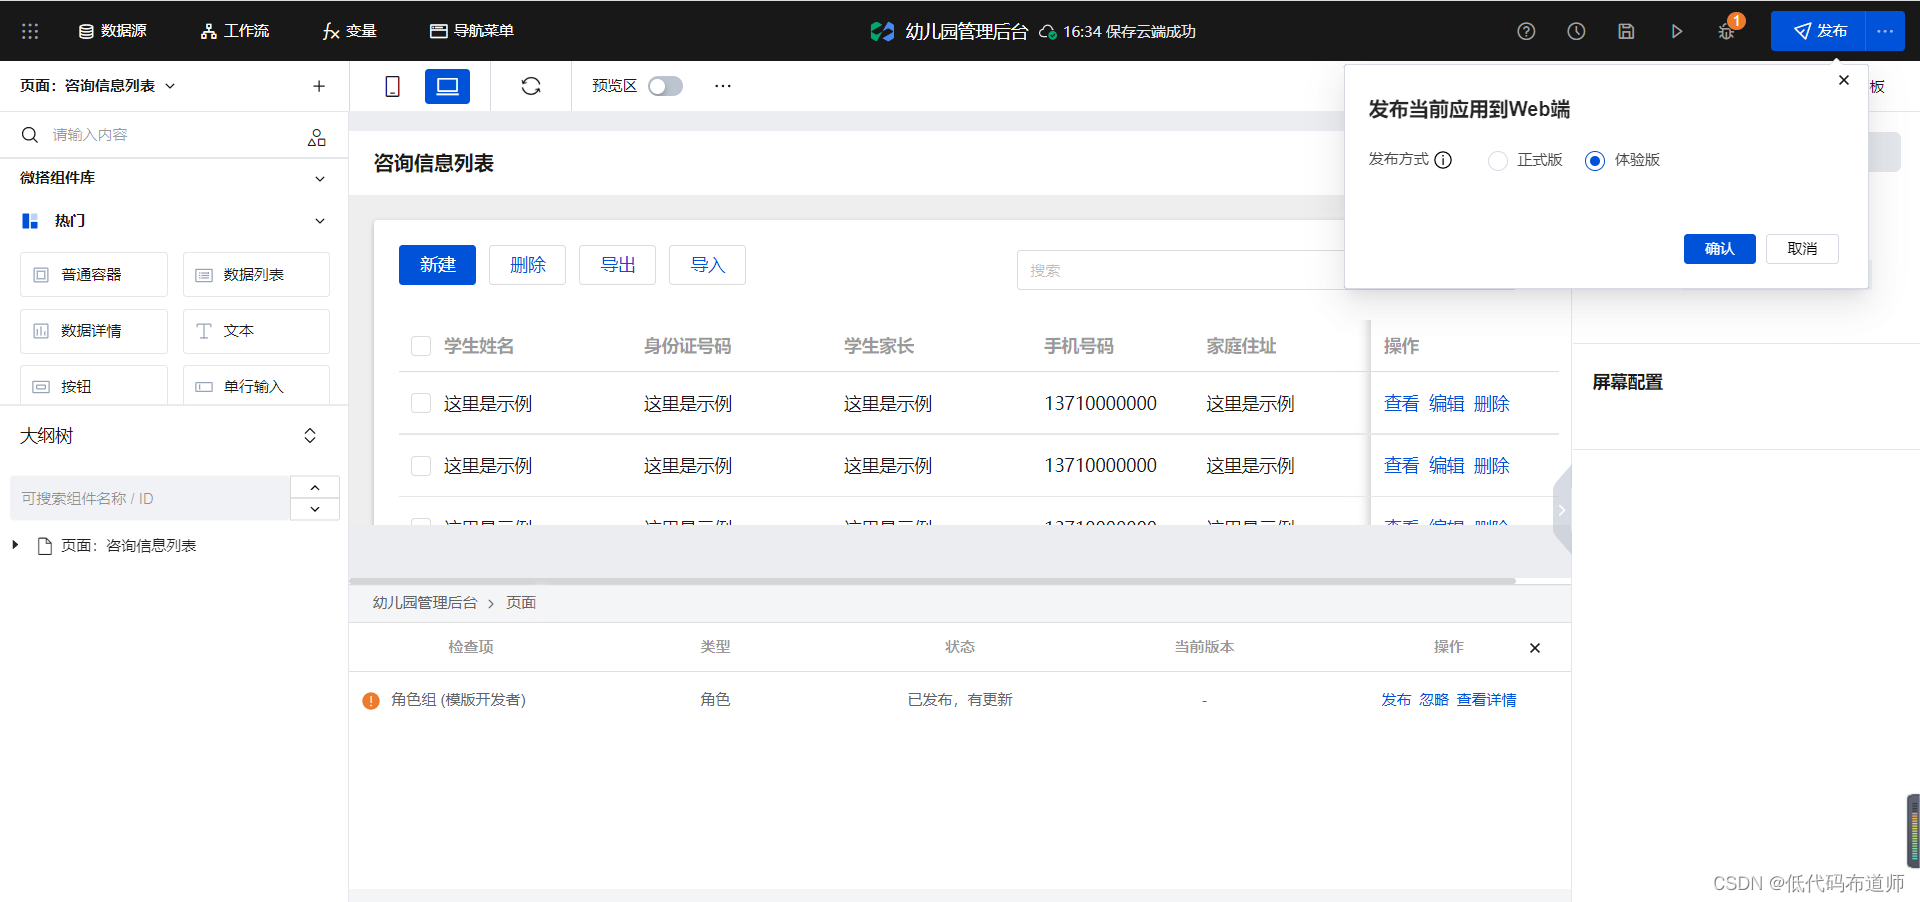Click the refresh canvas icon

coord(531,86)
